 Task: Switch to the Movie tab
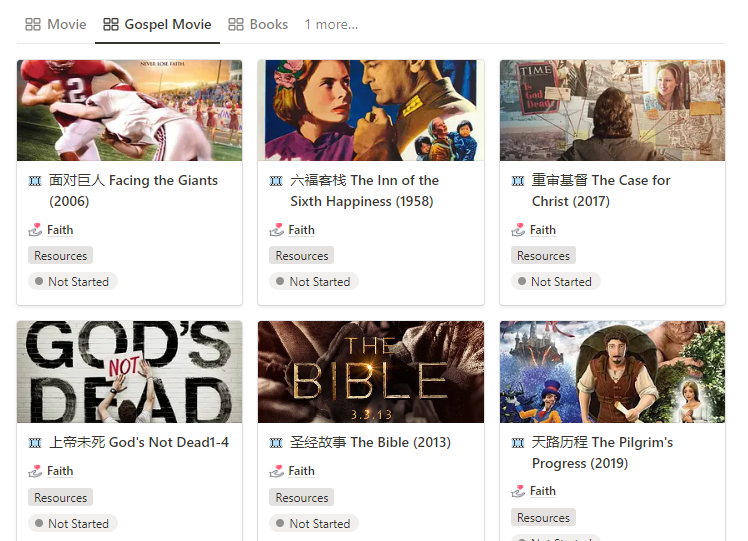(x=56, y=24)
